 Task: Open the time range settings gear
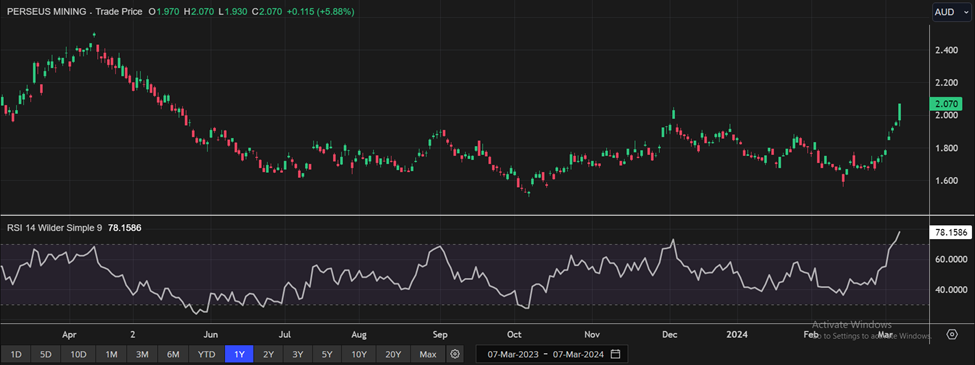click(x=455, y=354)
